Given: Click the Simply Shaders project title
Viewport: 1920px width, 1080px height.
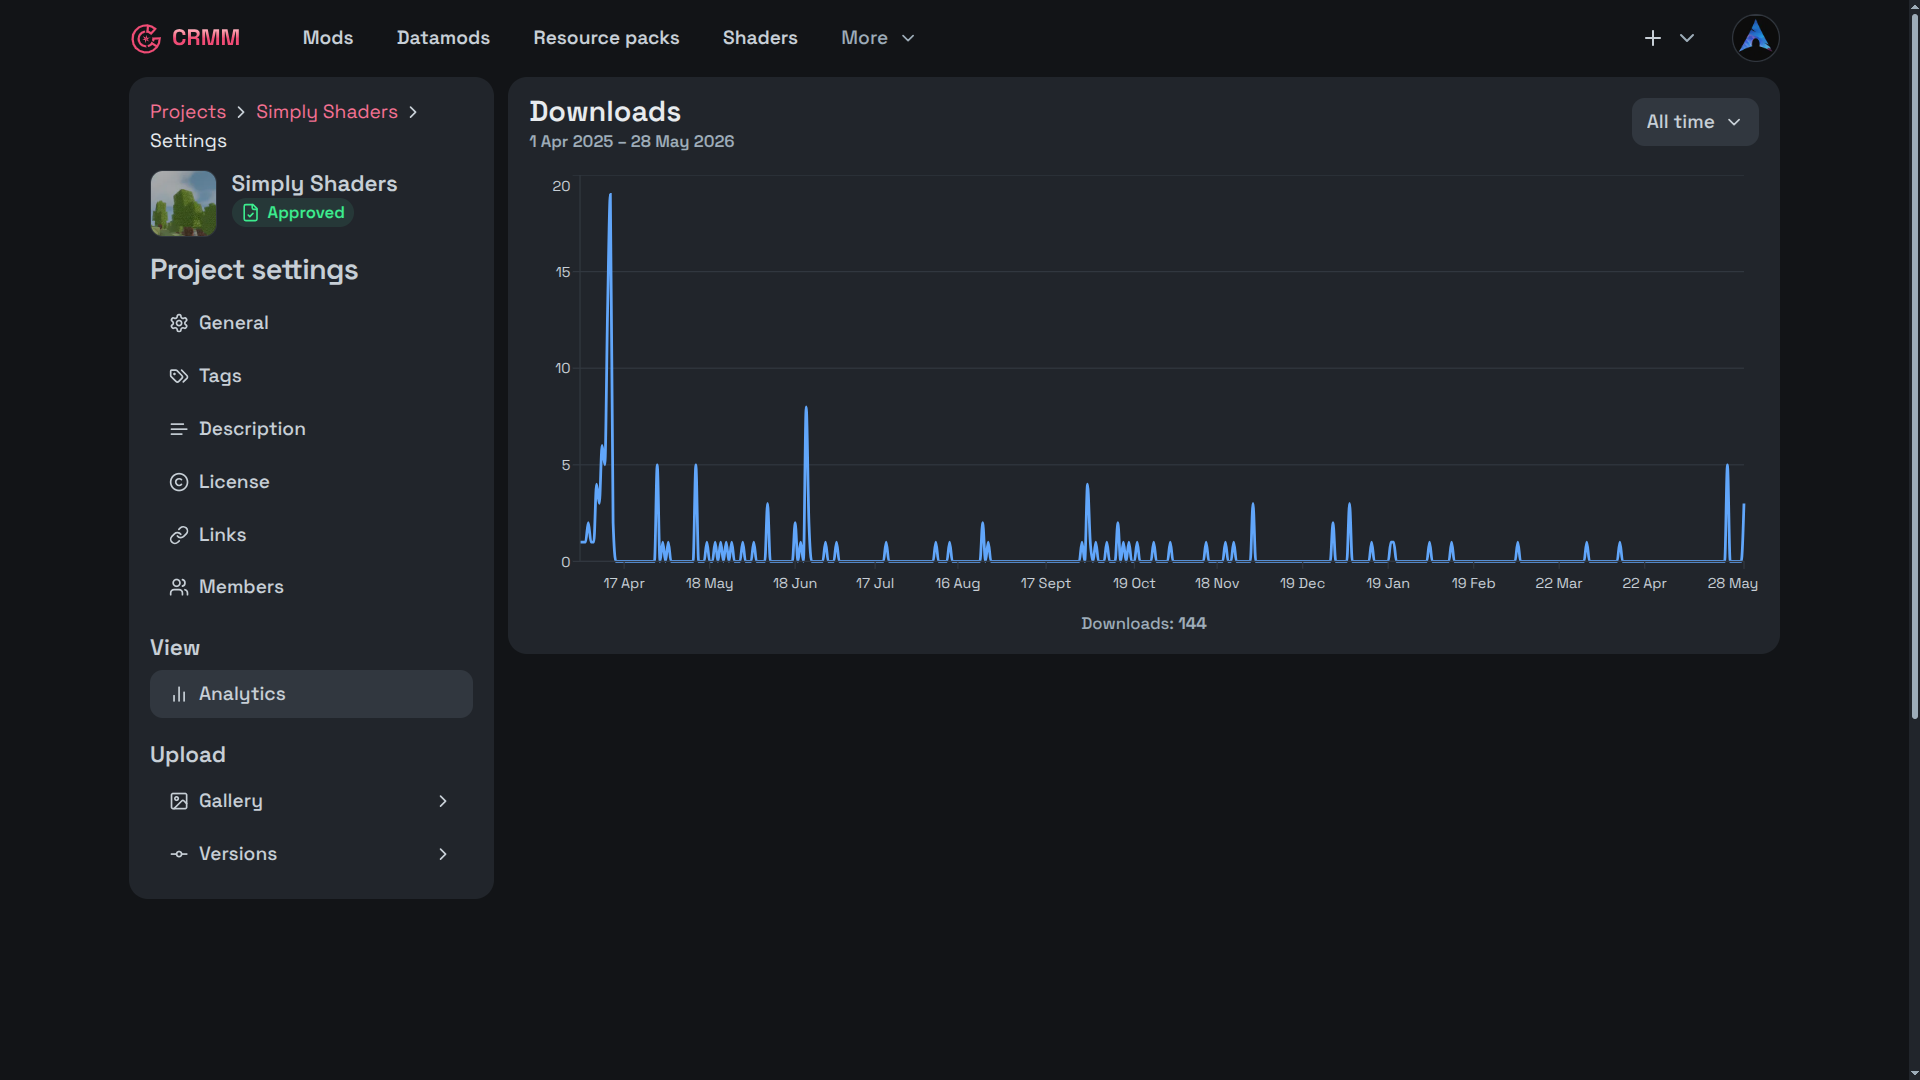Looking at the screenshot, I should point(314,184).
